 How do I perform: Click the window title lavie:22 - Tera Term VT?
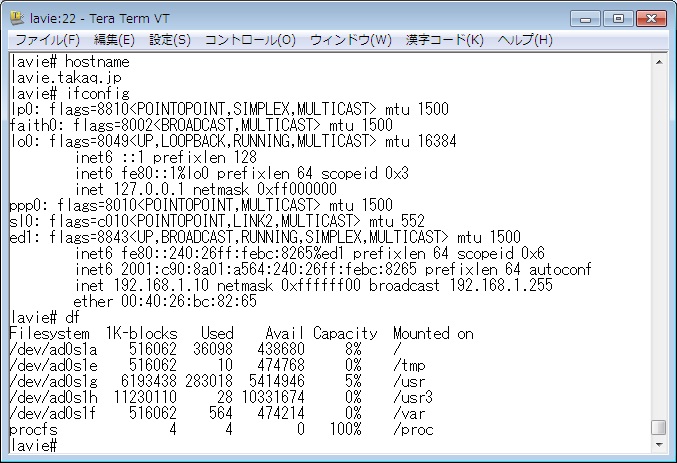coord(100,19)
